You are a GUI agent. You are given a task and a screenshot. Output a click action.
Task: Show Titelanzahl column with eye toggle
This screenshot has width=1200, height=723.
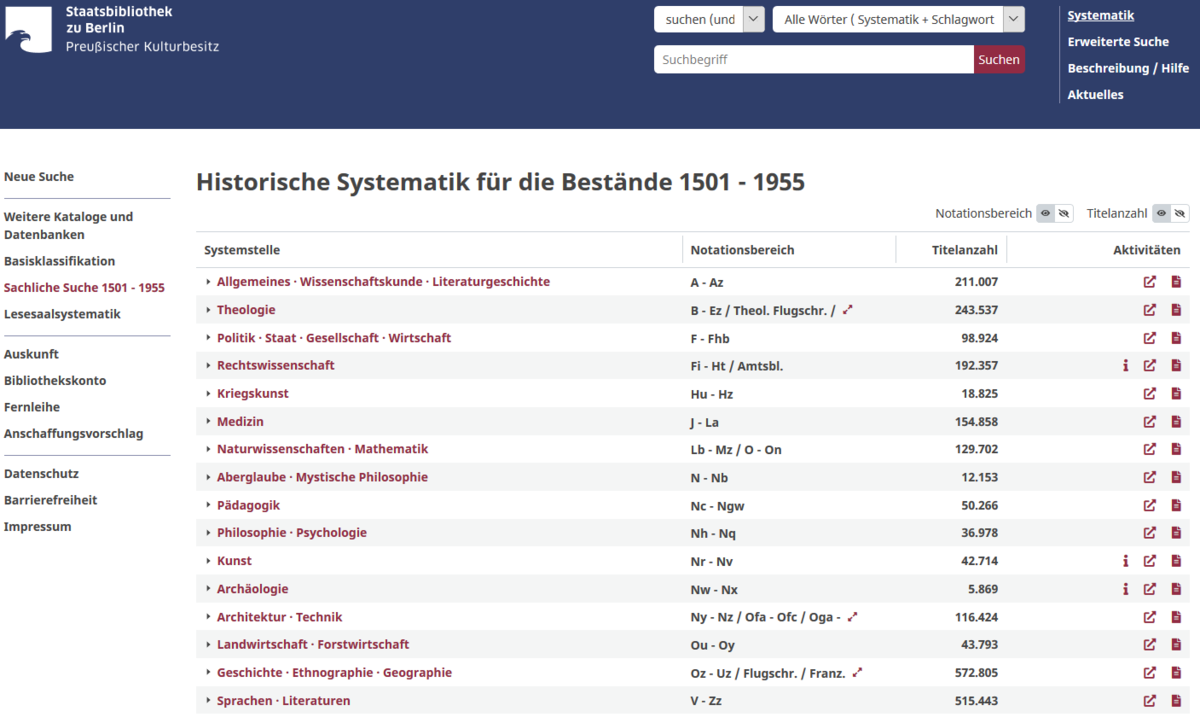tap(1161, 213)
